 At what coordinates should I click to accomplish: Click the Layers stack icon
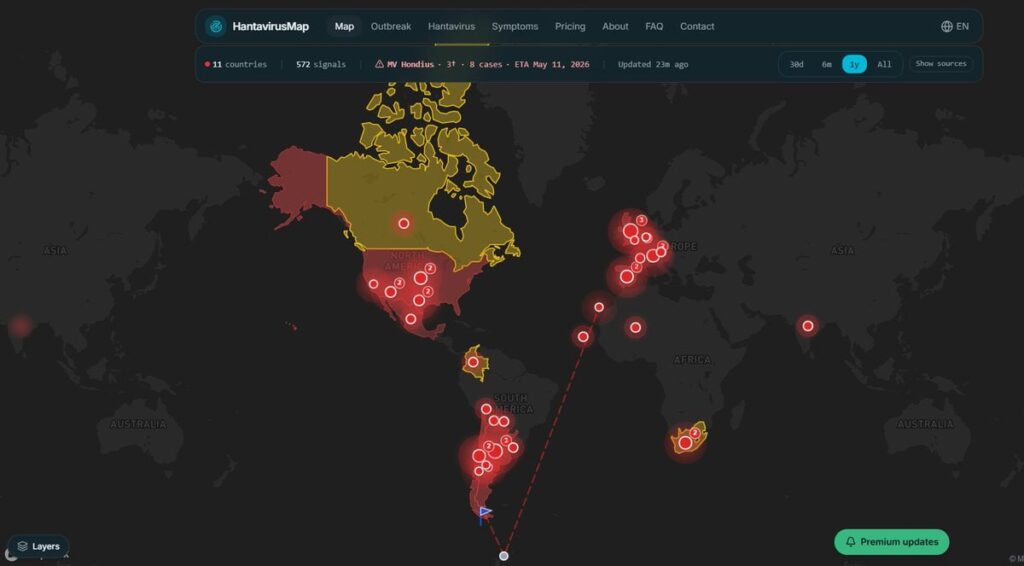point(22,546)
